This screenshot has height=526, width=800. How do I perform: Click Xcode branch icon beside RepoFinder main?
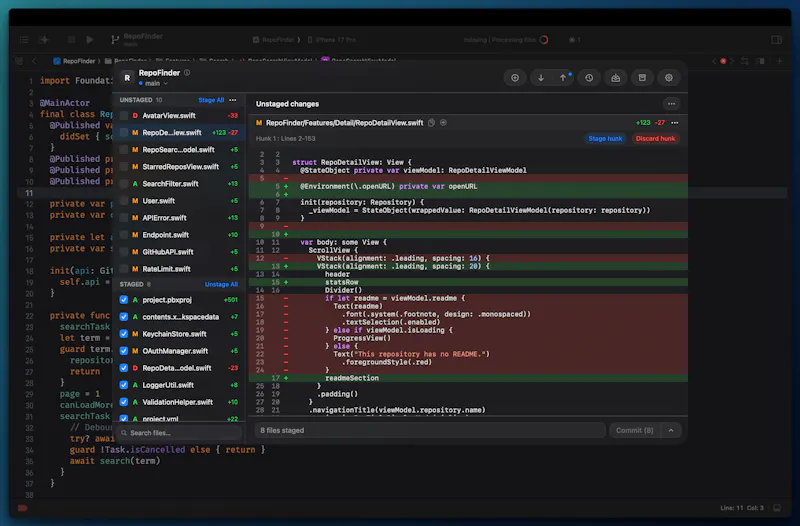click(115, 39)
